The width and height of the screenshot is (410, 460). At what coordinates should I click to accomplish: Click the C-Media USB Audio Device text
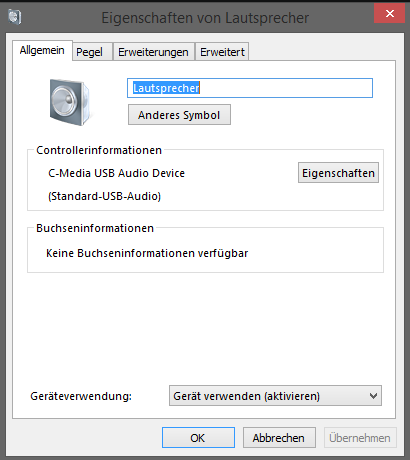[117, 173]
